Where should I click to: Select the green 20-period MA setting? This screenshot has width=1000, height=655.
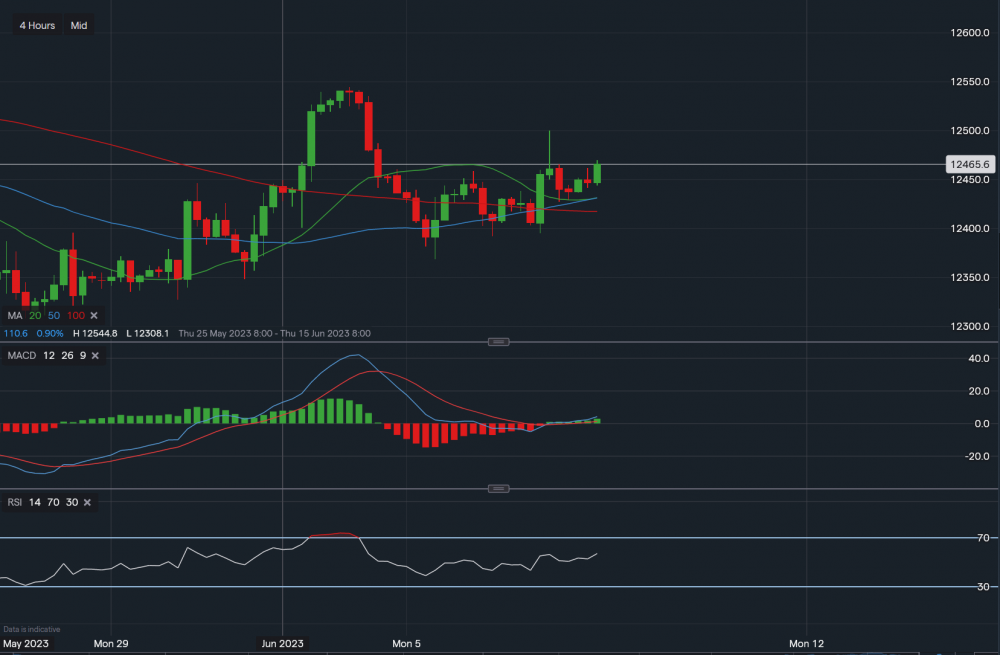[x=35, y=316]
